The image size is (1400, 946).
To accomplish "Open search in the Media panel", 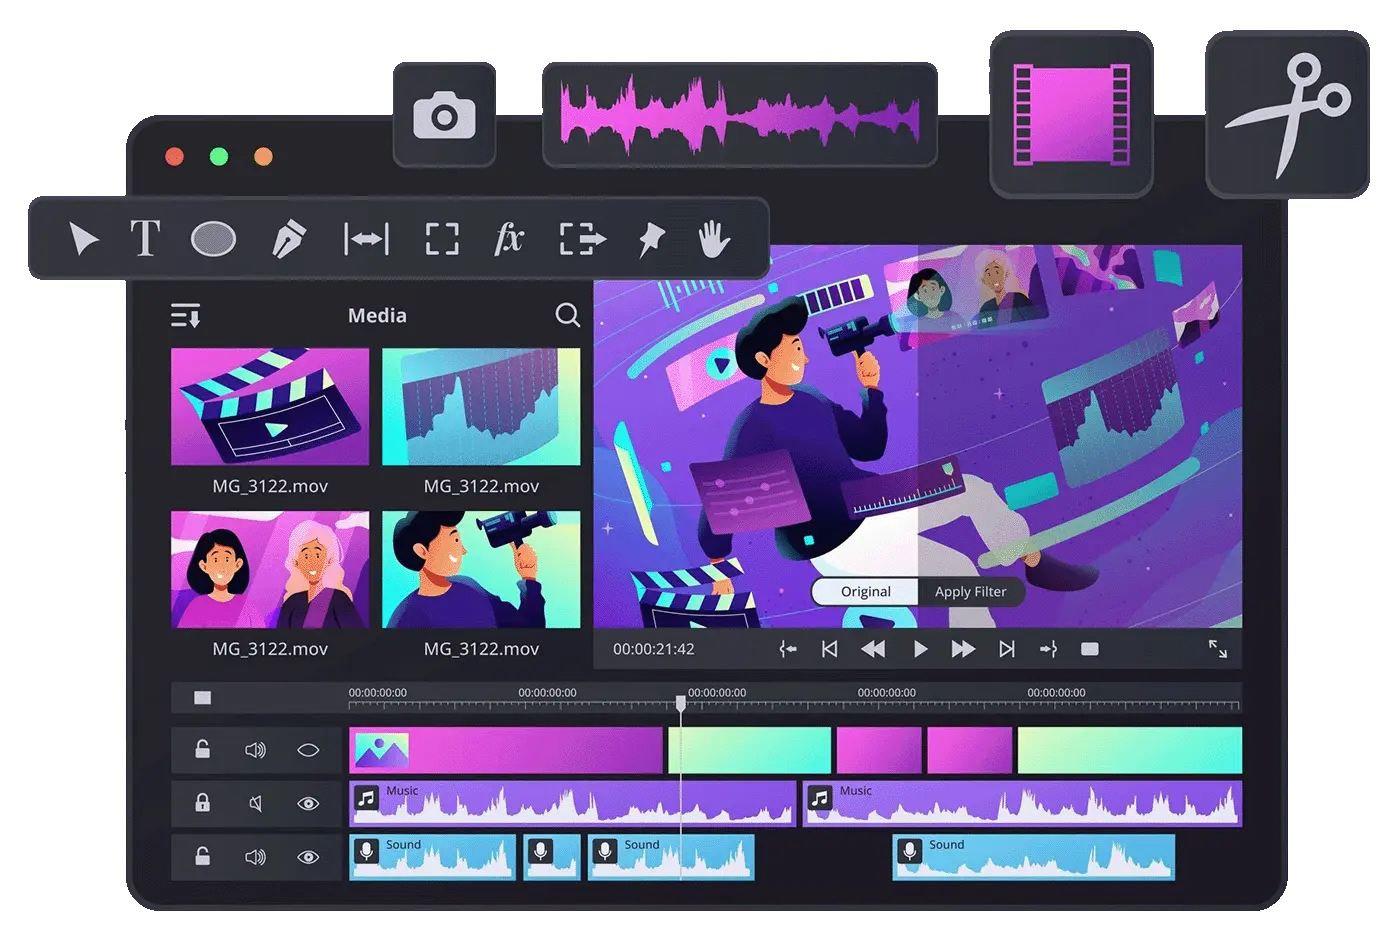I will [567, 316].
